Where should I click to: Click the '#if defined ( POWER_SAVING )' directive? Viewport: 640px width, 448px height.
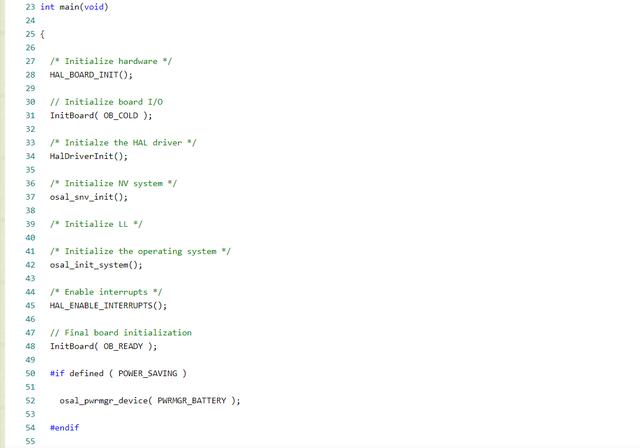(x=118, y=373)
